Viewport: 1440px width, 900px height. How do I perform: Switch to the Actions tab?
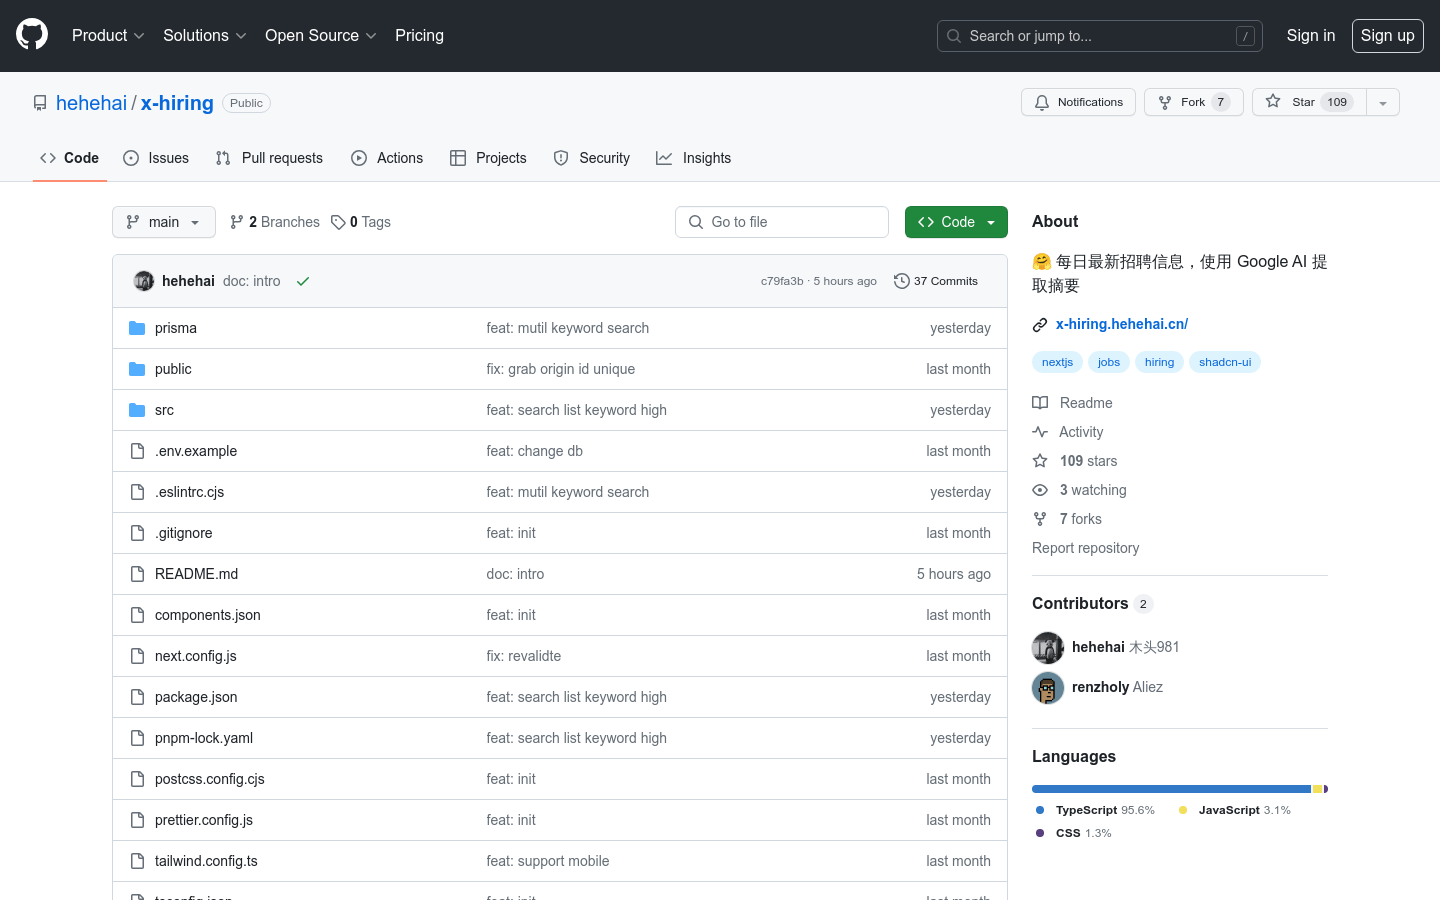(387, 158)
